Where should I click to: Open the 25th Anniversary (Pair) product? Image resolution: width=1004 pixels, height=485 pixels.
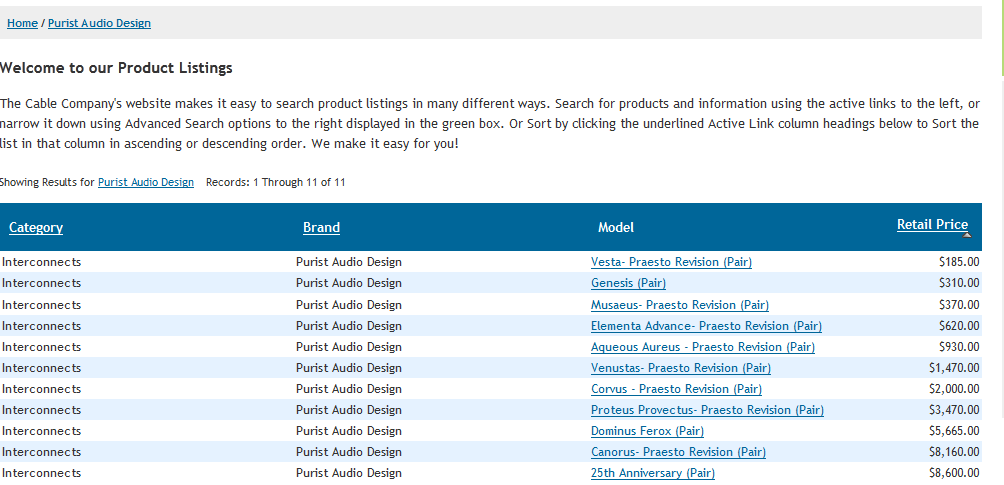[x=652, y=473]
